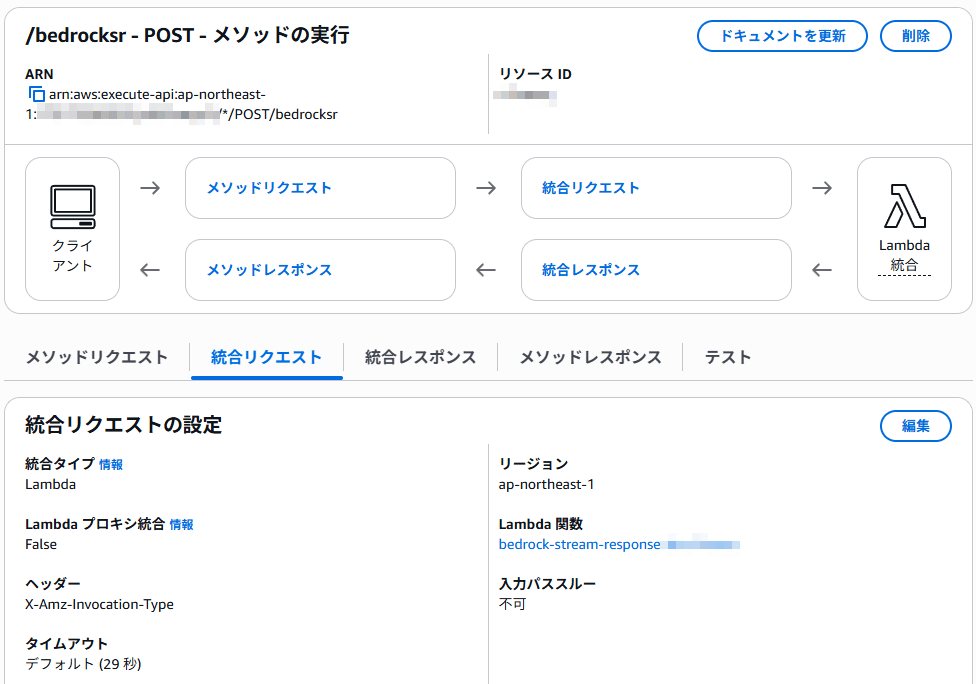Screen dimensions: 976x684
Task: Select the Lambda value under 統合タイプ
Action: point(50,484)
